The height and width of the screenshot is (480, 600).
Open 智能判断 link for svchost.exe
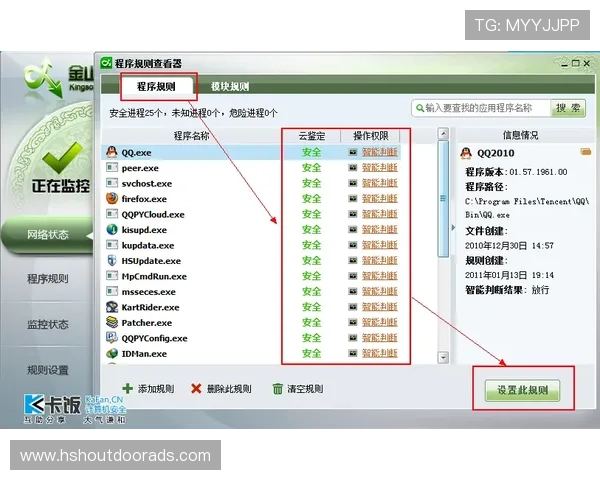380,183
